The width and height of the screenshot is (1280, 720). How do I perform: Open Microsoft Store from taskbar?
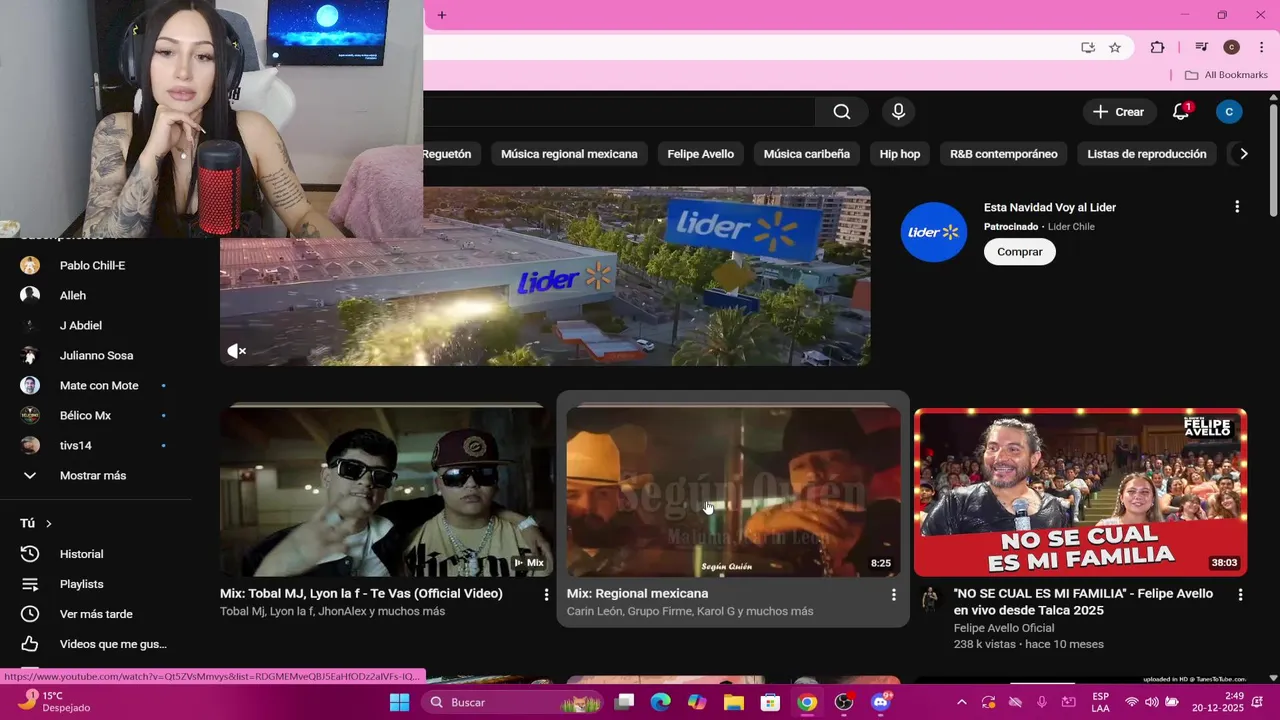(x=770, y=702)
